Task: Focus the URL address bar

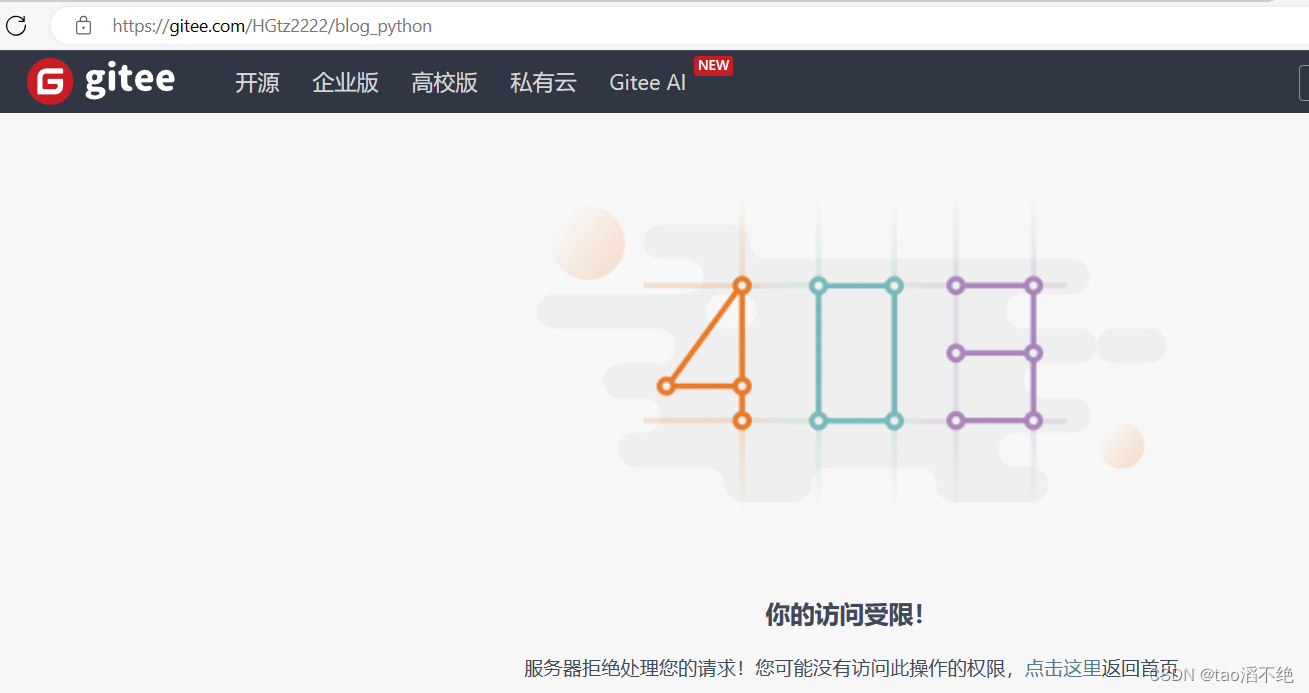Action: [680, 26]
